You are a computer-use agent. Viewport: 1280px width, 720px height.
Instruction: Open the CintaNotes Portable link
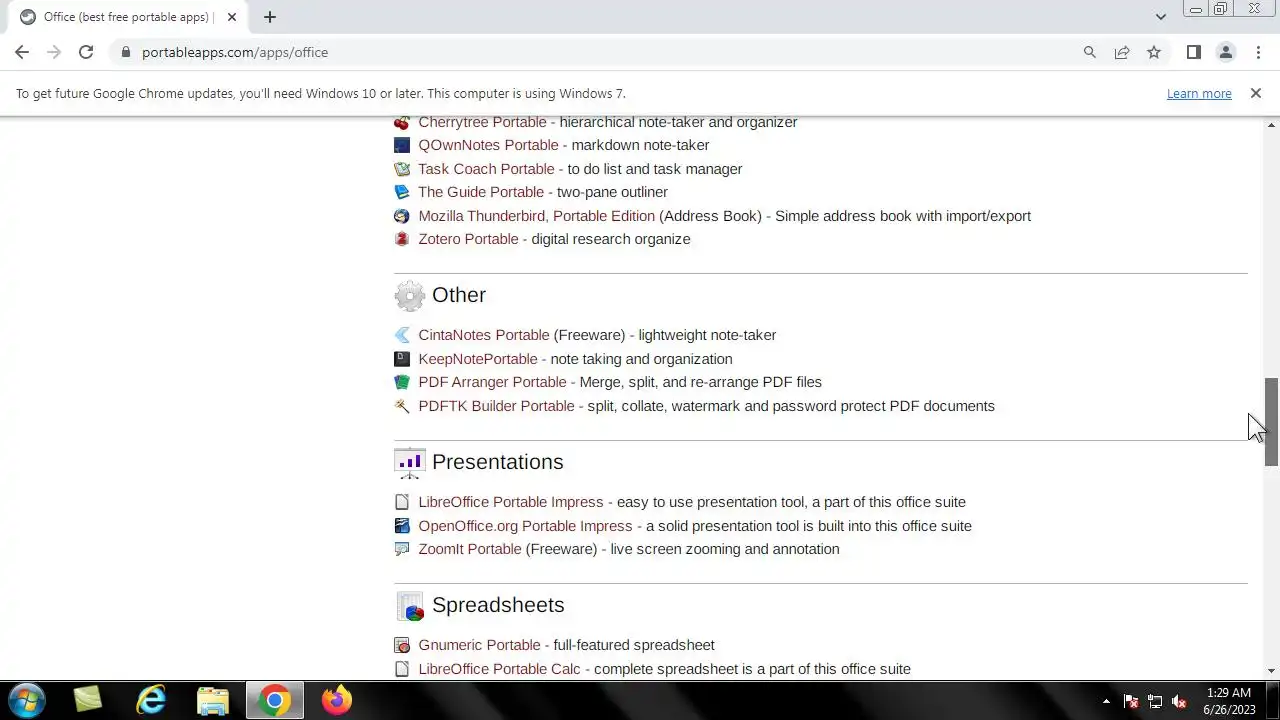coord(484,335)
